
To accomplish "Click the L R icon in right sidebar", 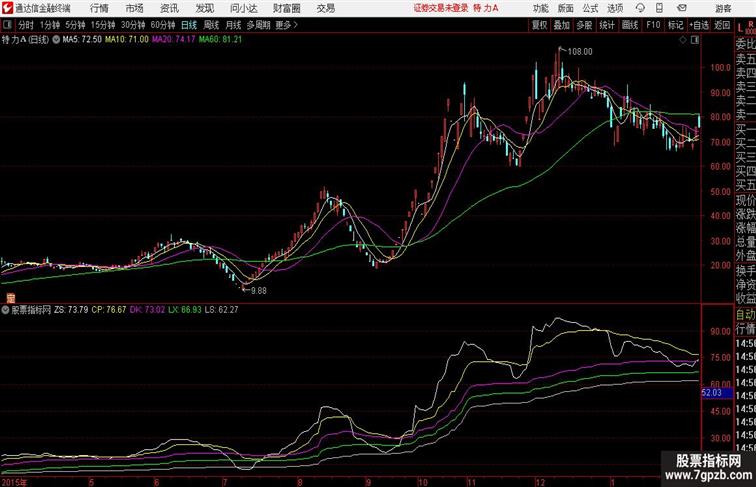I will click(x=746, y=28).
